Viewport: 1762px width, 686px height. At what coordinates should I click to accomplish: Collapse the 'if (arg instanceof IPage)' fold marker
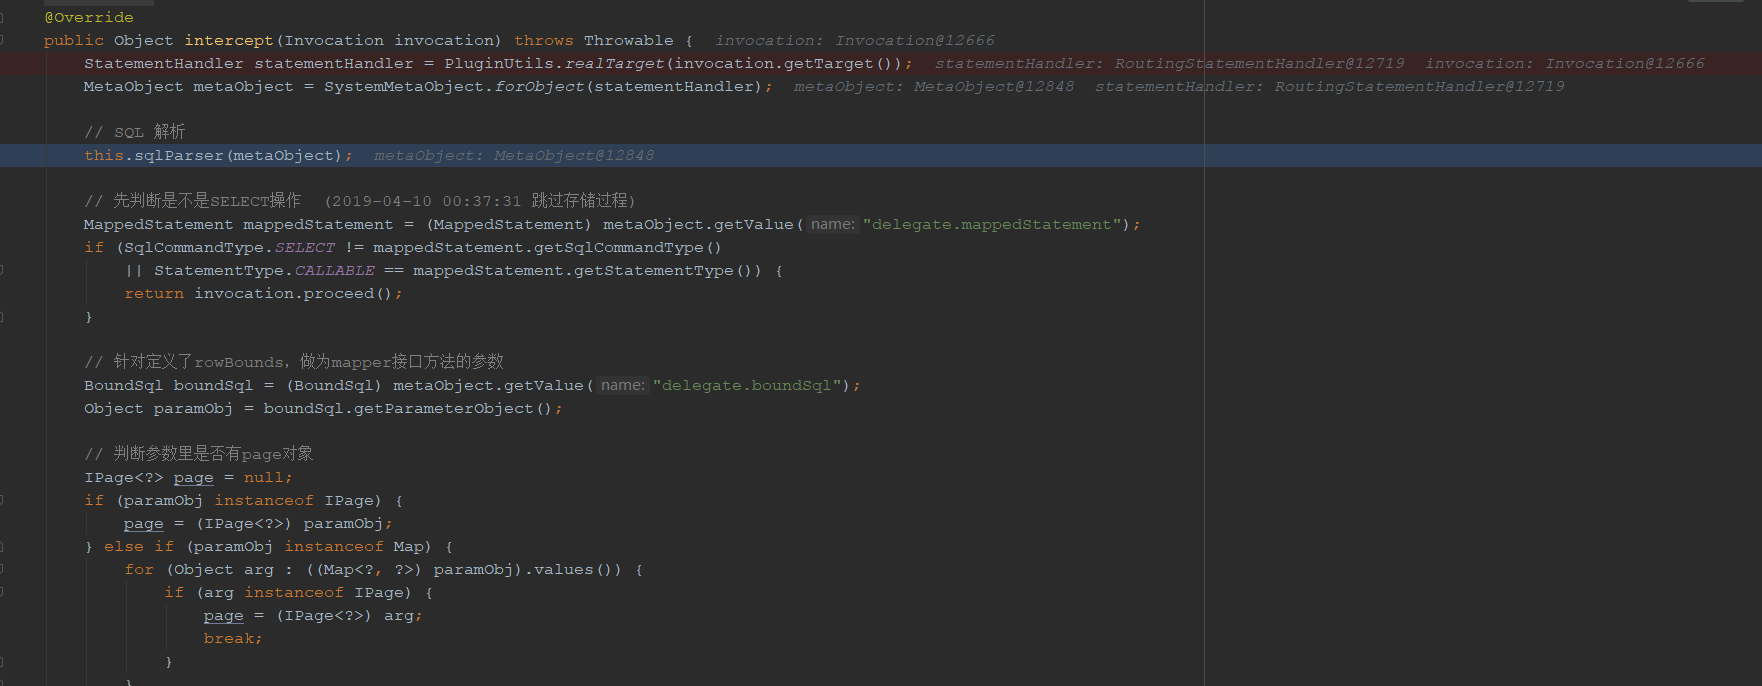point(3,592)
